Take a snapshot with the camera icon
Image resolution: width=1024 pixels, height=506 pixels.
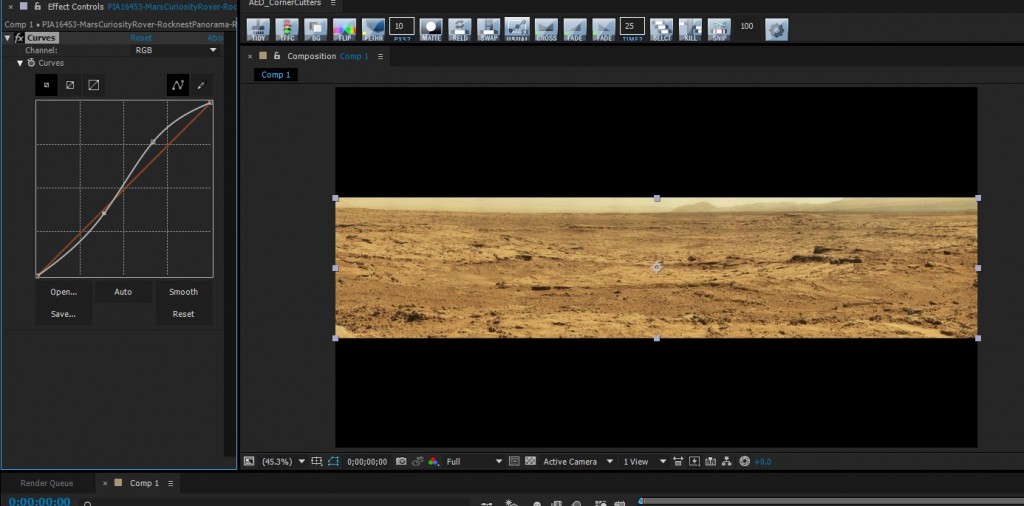click(401, 461)
